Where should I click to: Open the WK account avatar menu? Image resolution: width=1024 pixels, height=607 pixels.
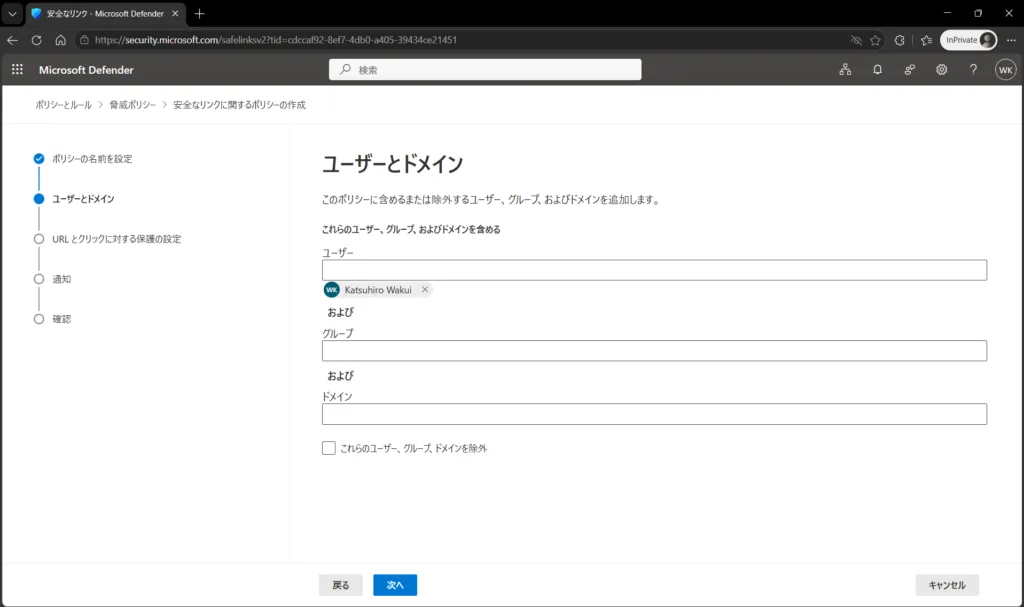(x=1005, y=70)
